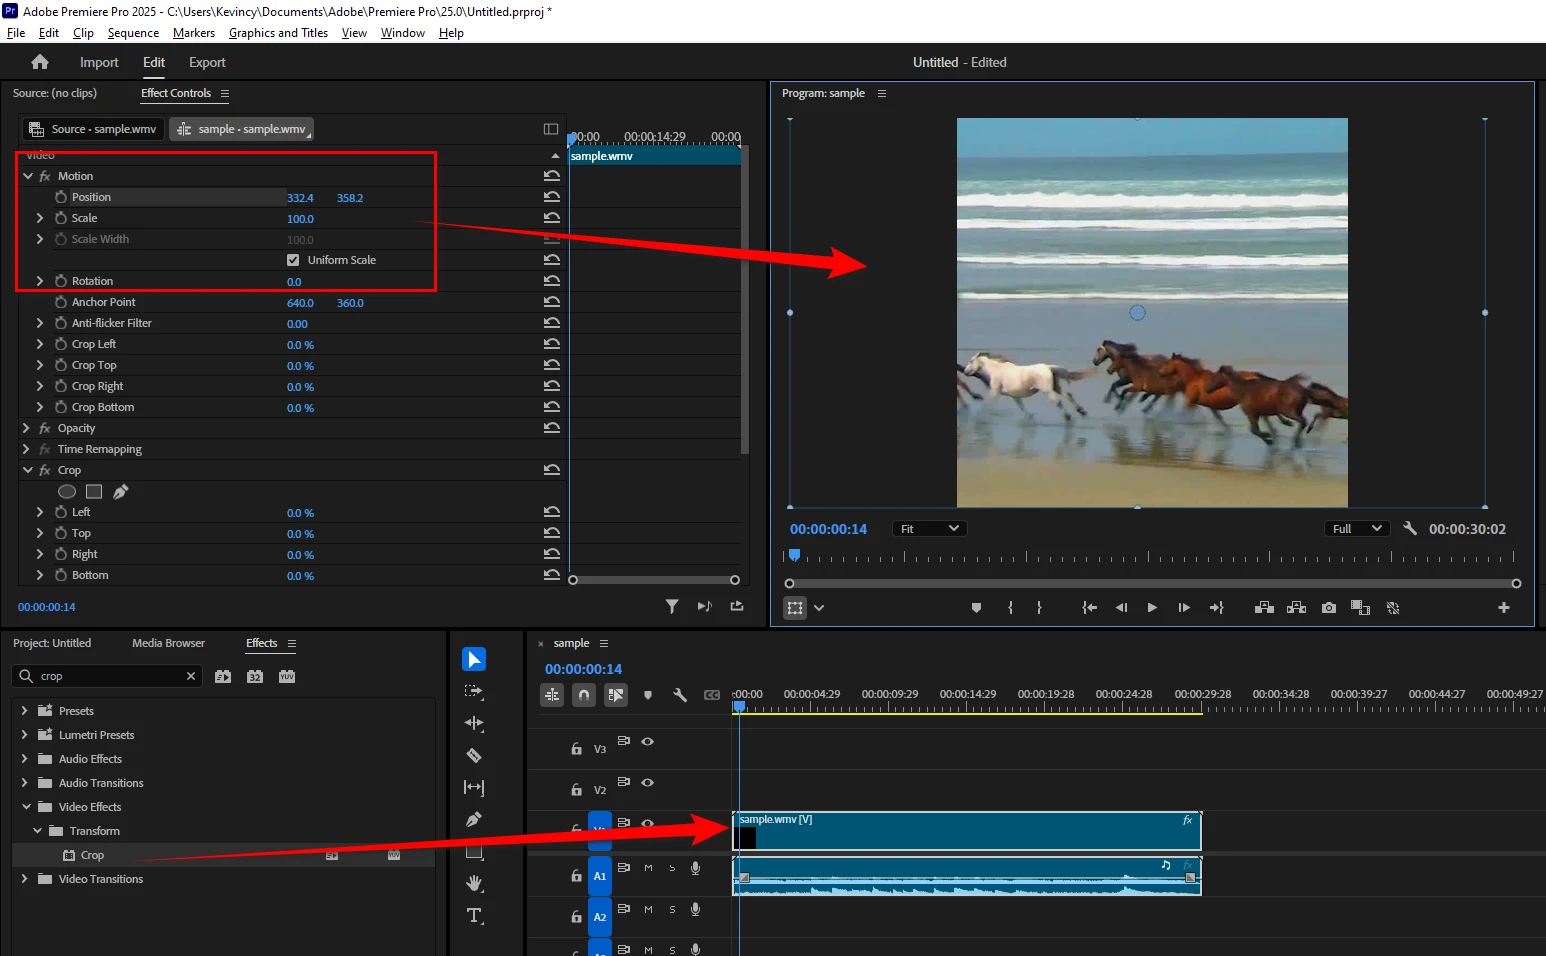Viewport: 1546px width, 956px height.
Task: Expand Time Remapping effect
Action: coord(27,449)
